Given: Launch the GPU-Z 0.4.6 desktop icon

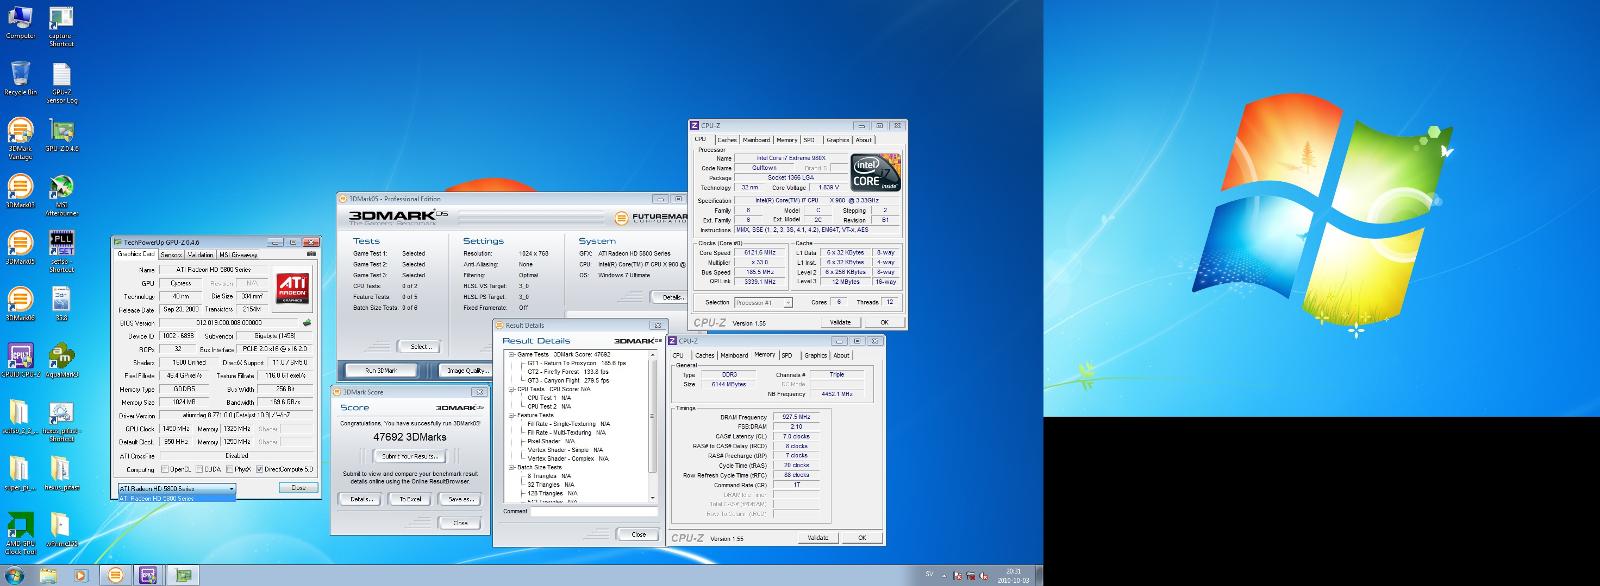Looking at the screenshot, I should (x=61, y=134).
